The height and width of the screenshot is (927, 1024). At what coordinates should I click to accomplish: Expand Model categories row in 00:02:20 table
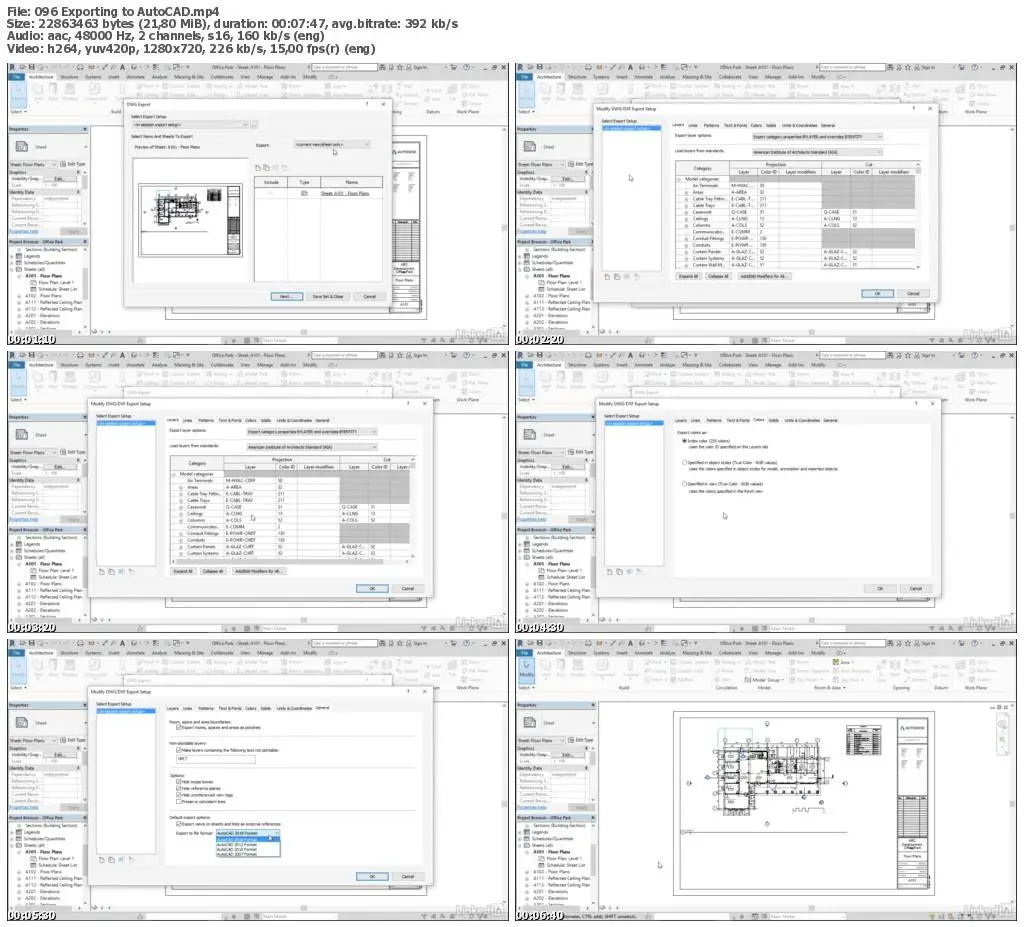coord(679,179)
